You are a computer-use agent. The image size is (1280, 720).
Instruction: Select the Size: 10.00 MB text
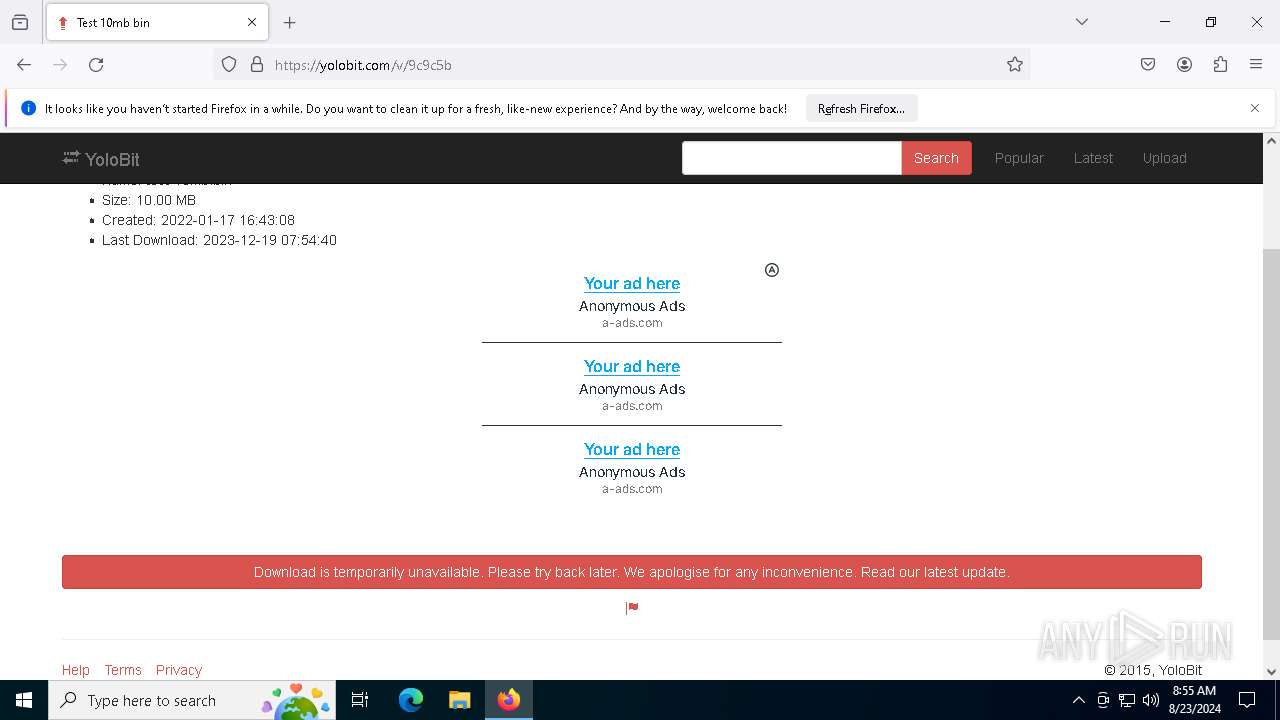point(149,200)
